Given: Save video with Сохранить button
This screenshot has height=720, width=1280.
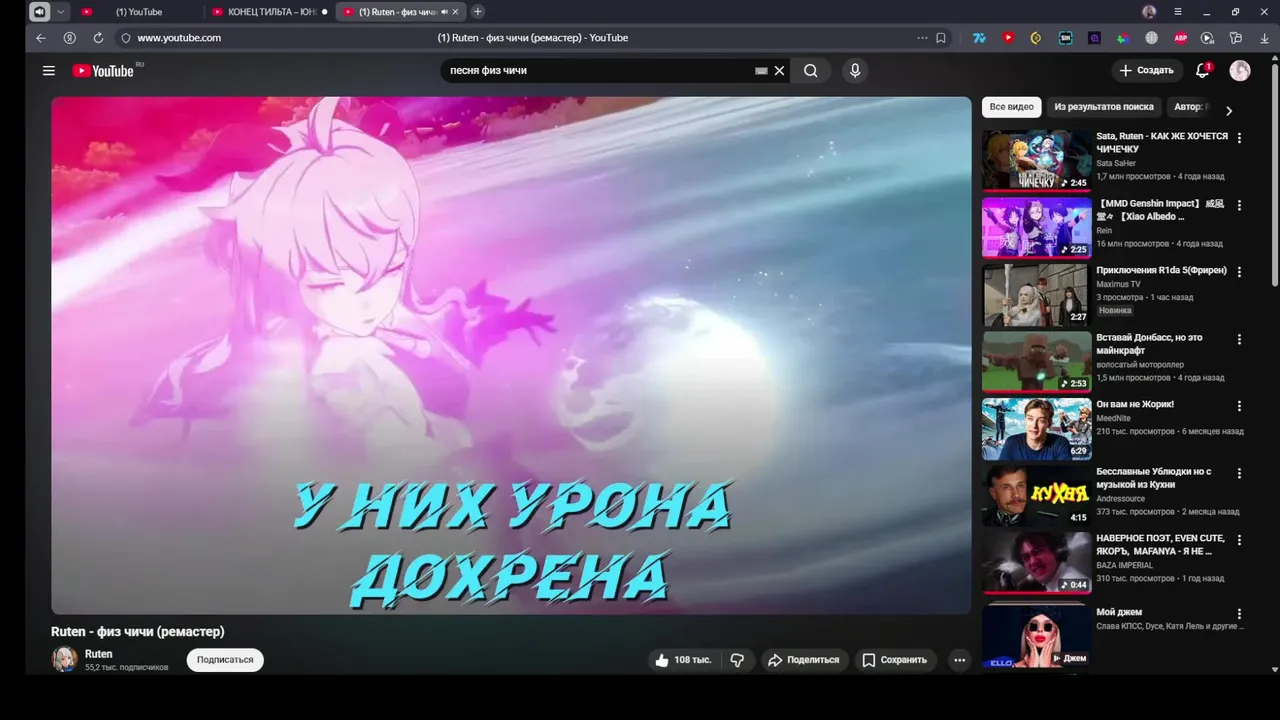Looking at the screenshot, I should 895,660.
